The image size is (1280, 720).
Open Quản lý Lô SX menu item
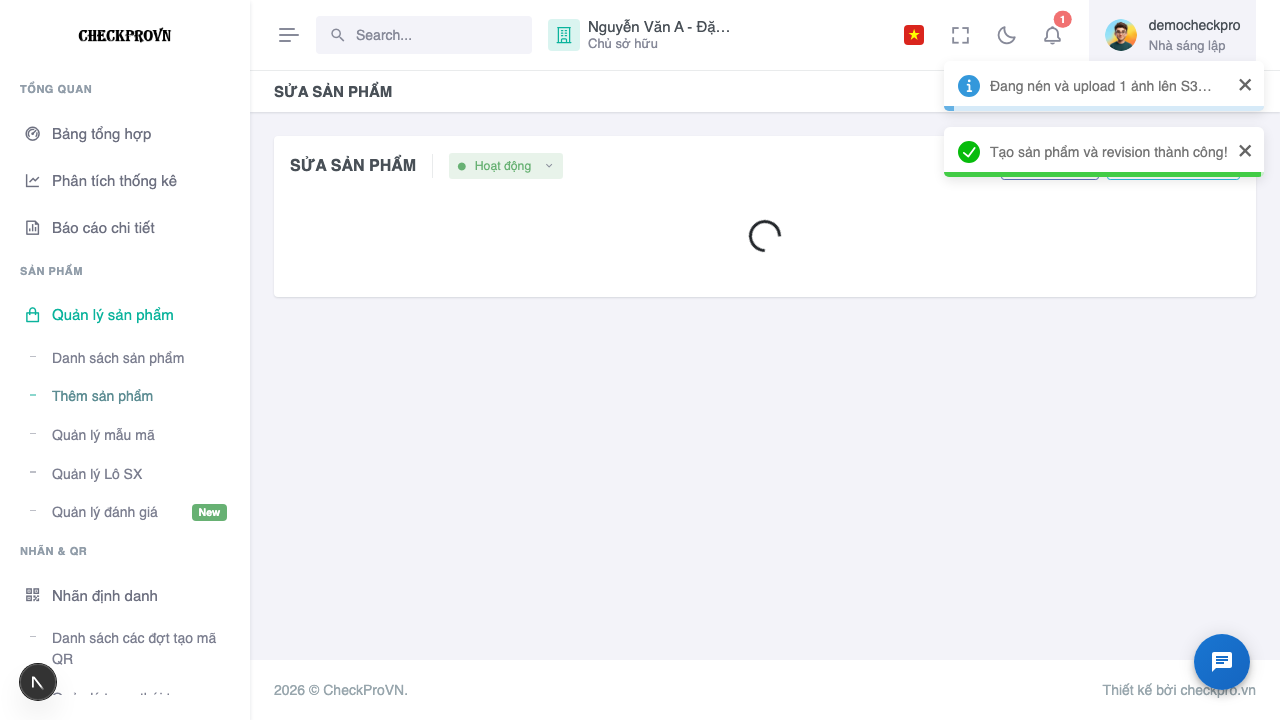(97, 474)
